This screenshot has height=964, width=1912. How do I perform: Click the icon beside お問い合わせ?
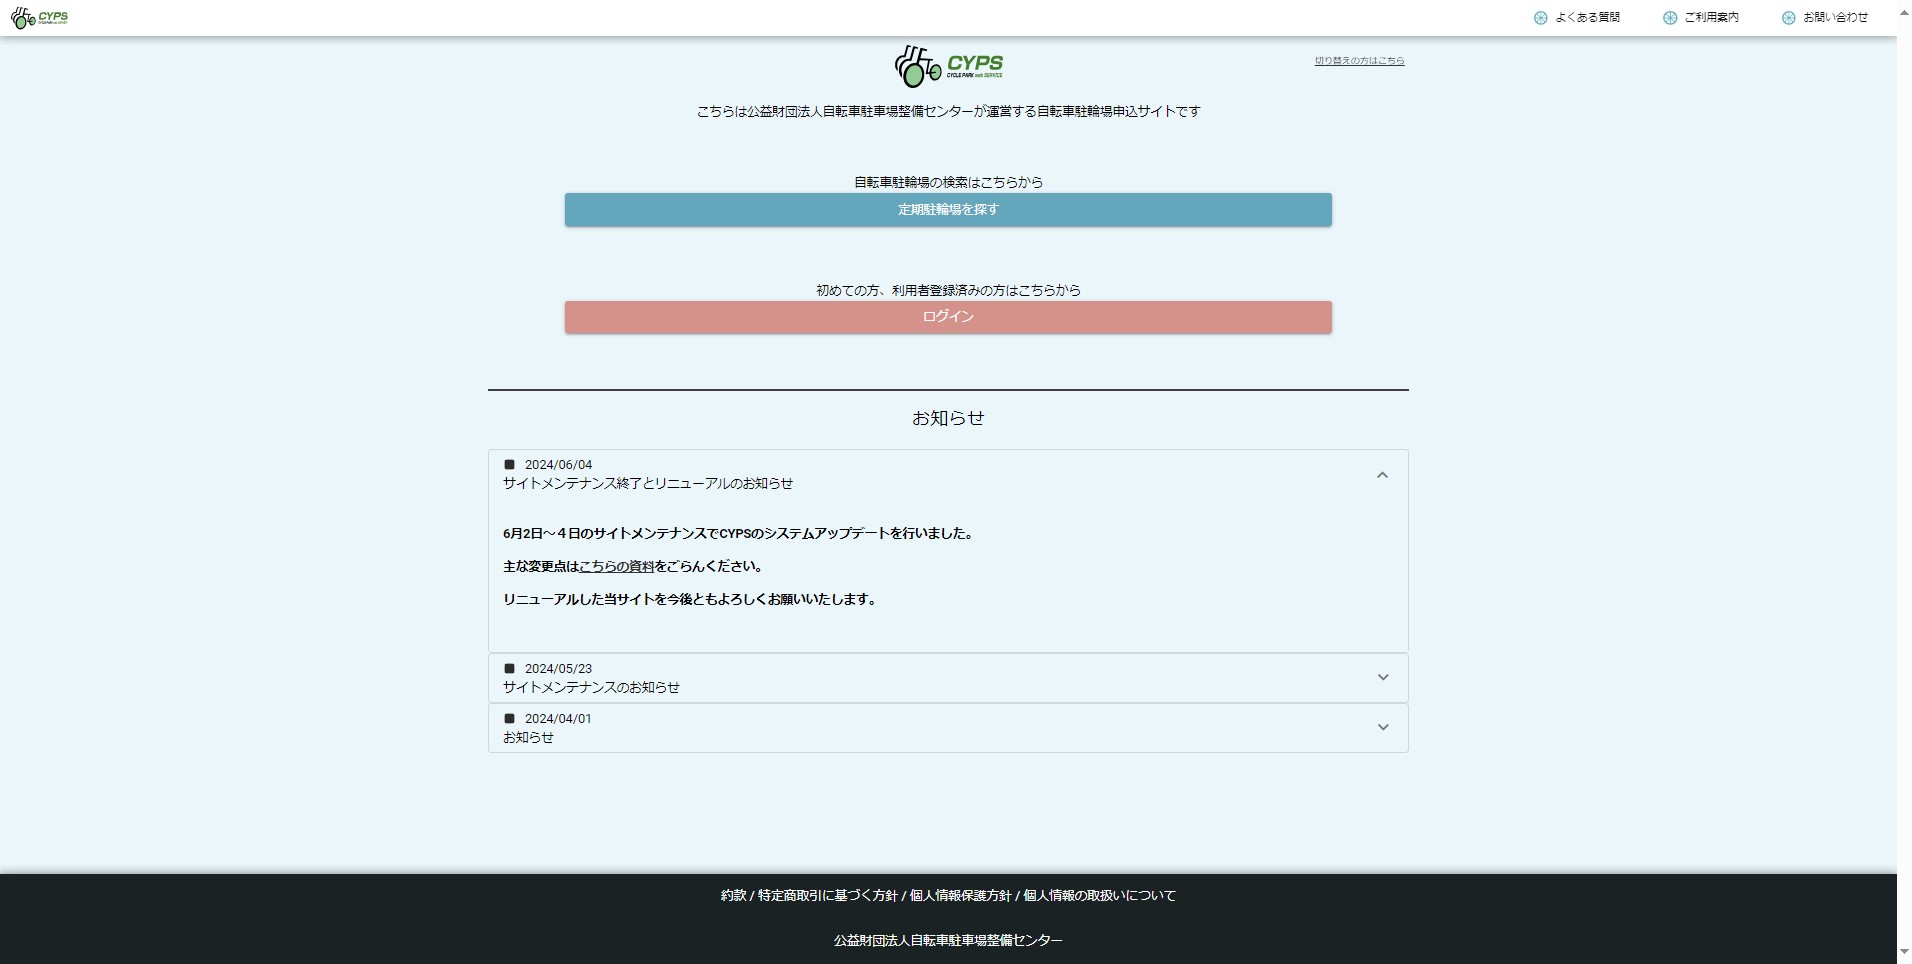(x=1788, y=18)
